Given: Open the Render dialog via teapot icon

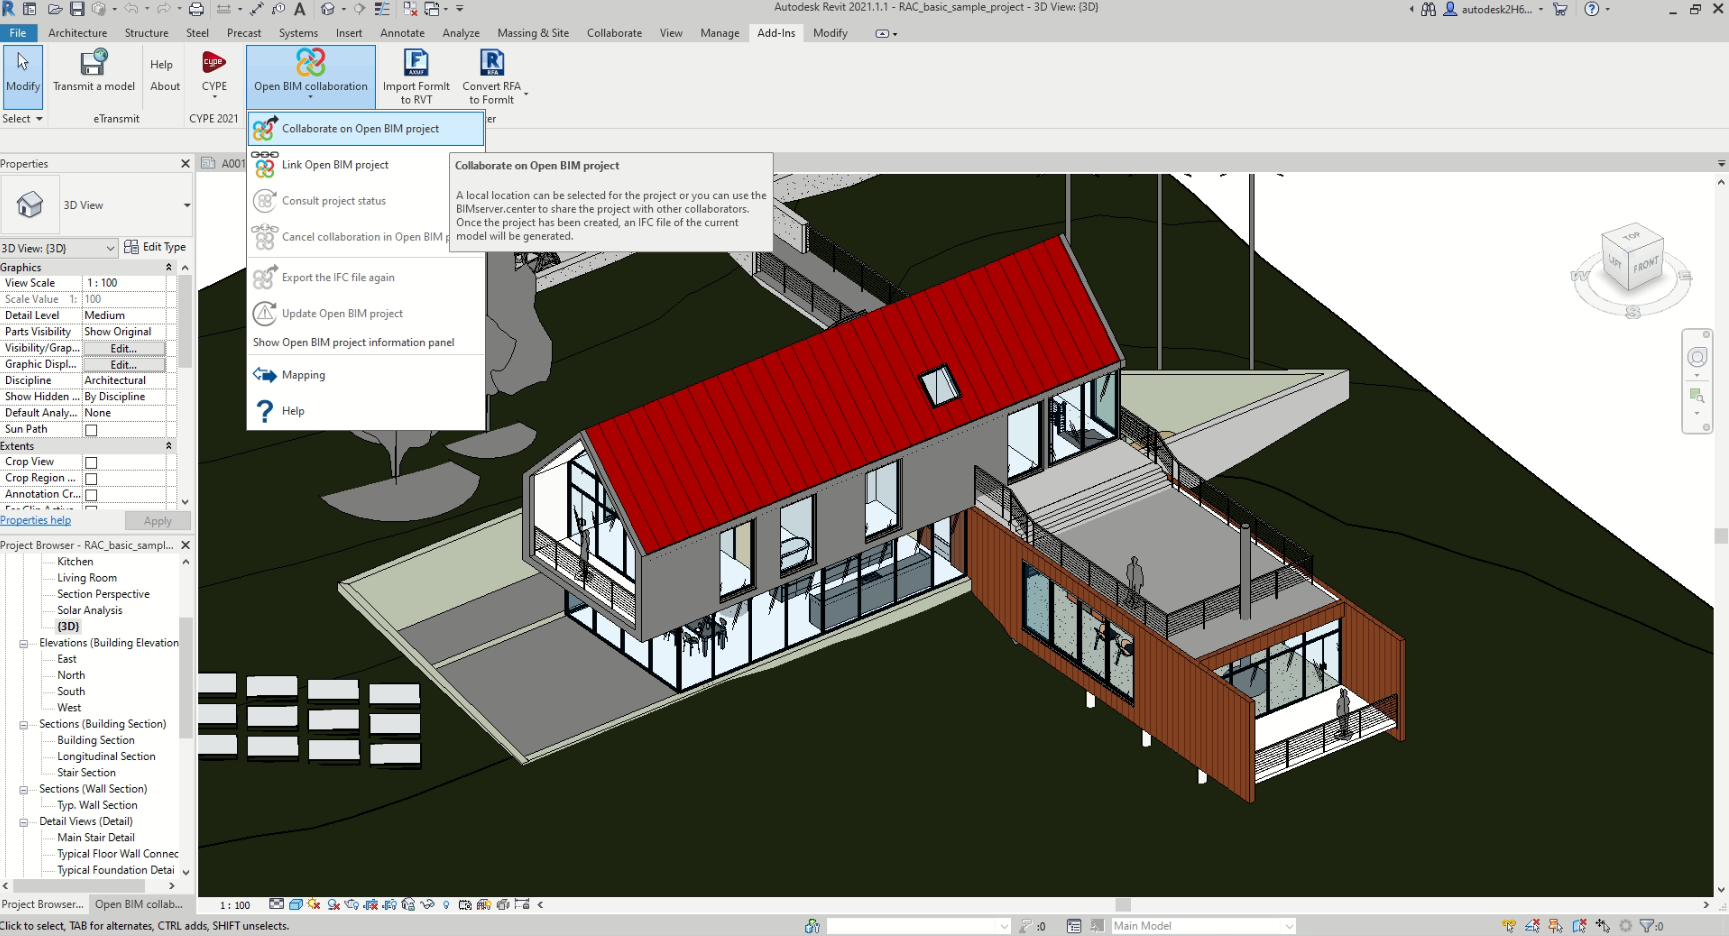Looking at the screenshot, I should tap(351, 905).
